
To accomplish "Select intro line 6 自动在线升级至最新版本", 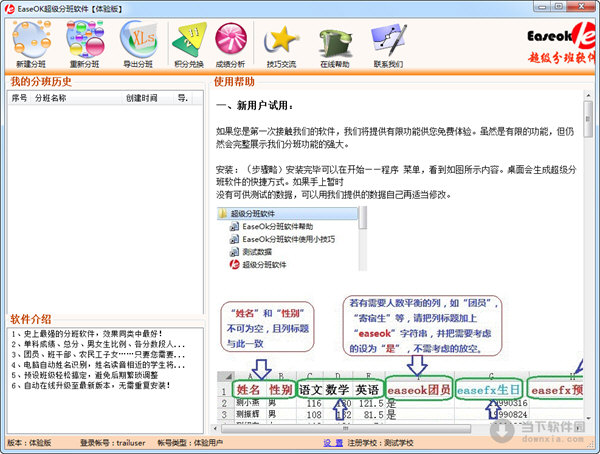I will (x=91, y=385).
